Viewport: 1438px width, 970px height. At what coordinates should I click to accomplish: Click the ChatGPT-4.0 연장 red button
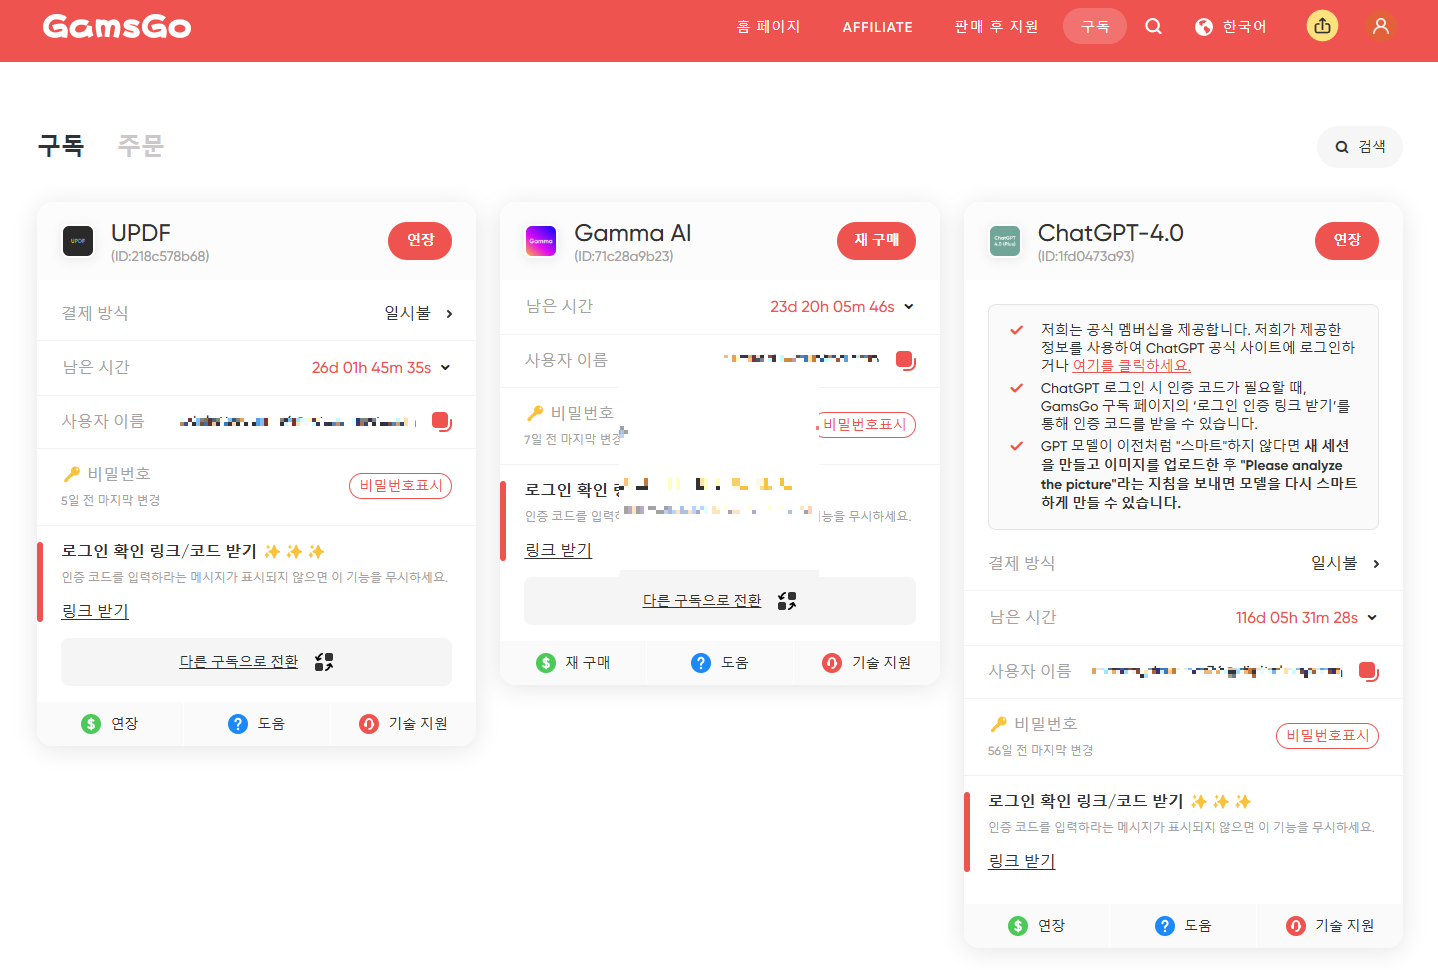pyautogui.click(x=1347, y=240)
